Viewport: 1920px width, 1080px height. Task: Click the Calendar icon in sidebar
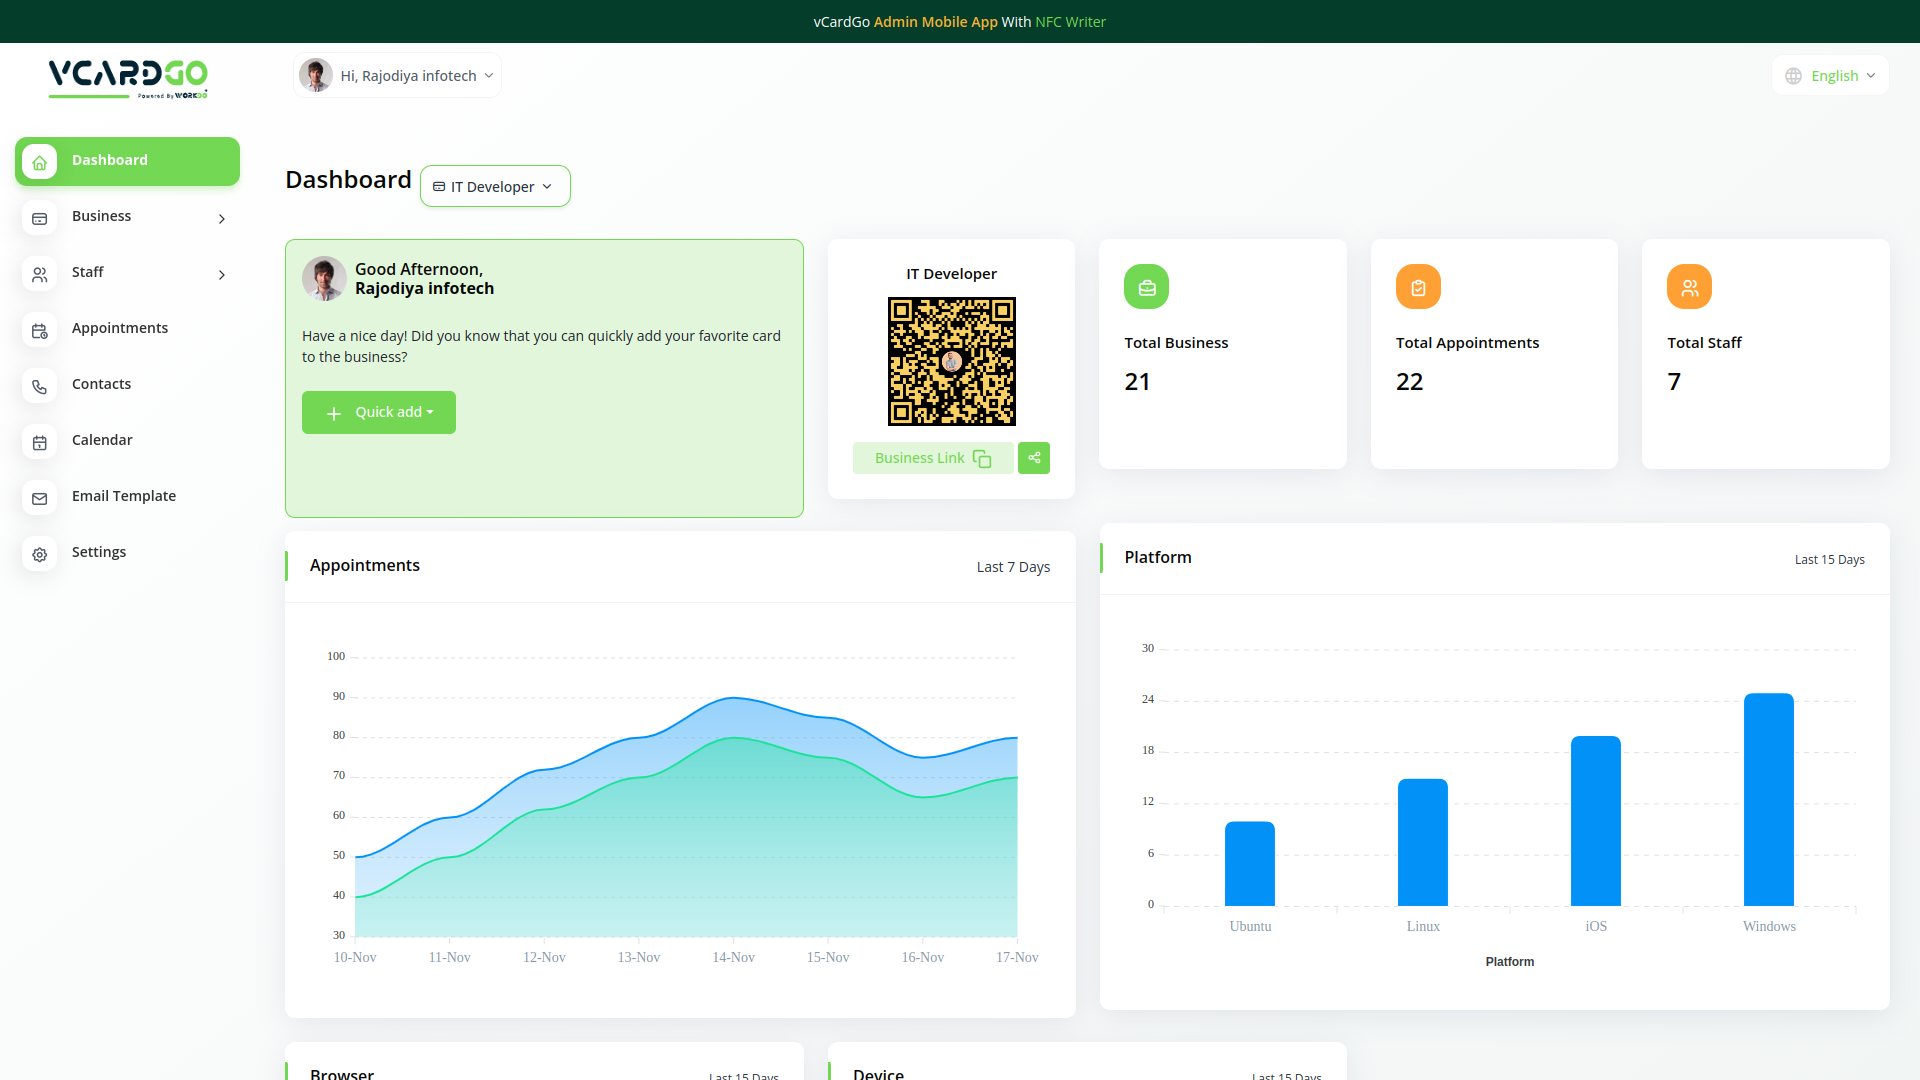point(40,442)
